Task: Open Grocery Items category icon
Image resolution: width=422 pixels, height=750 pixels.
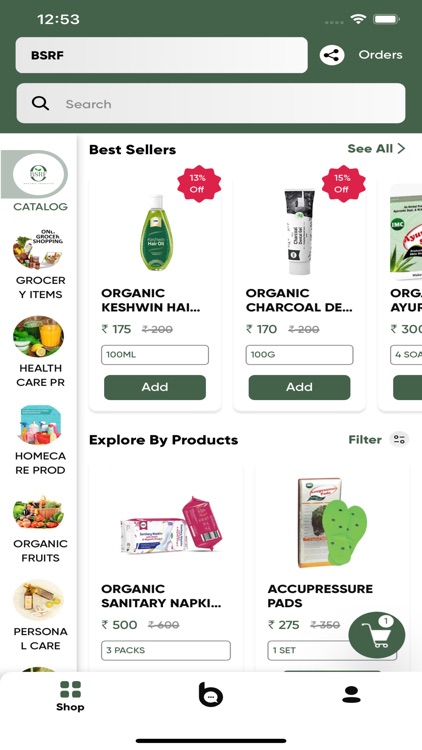Action: 38,249
